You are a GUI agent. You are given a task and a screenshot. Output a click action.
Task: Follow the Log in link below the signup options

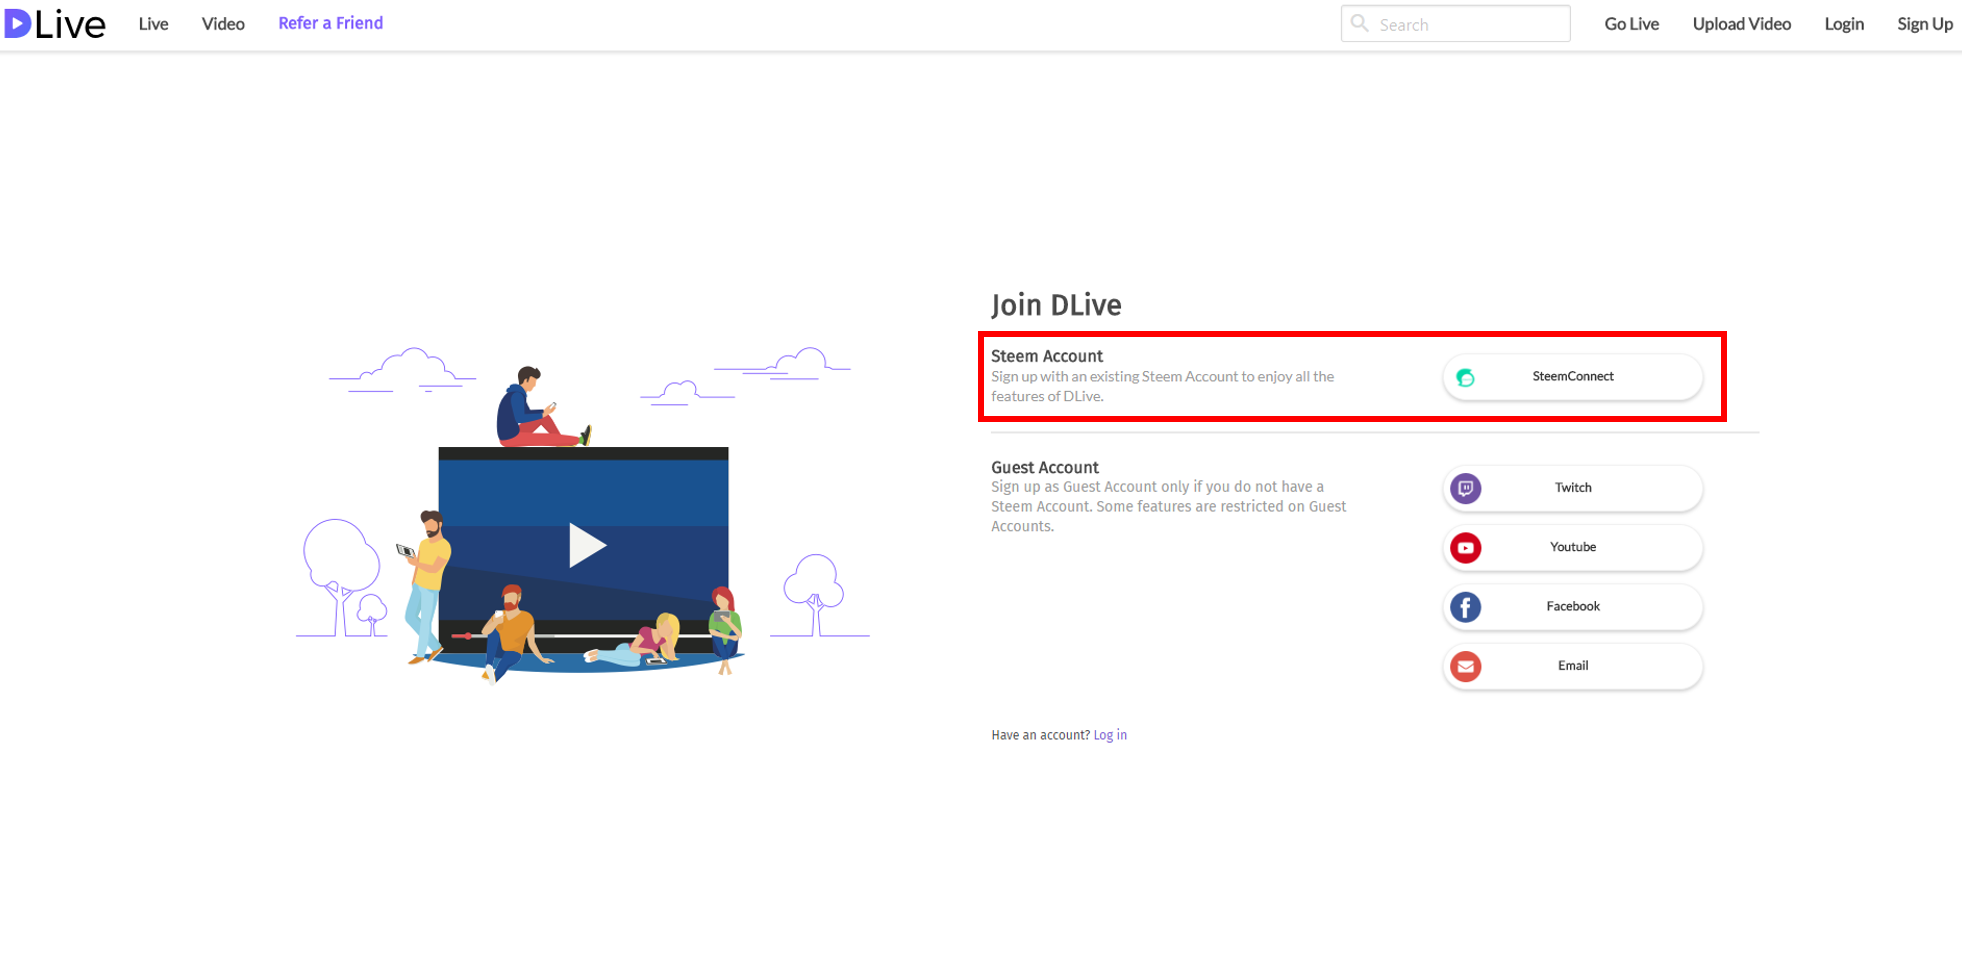pyautogui.click(x=1110, y=735)
